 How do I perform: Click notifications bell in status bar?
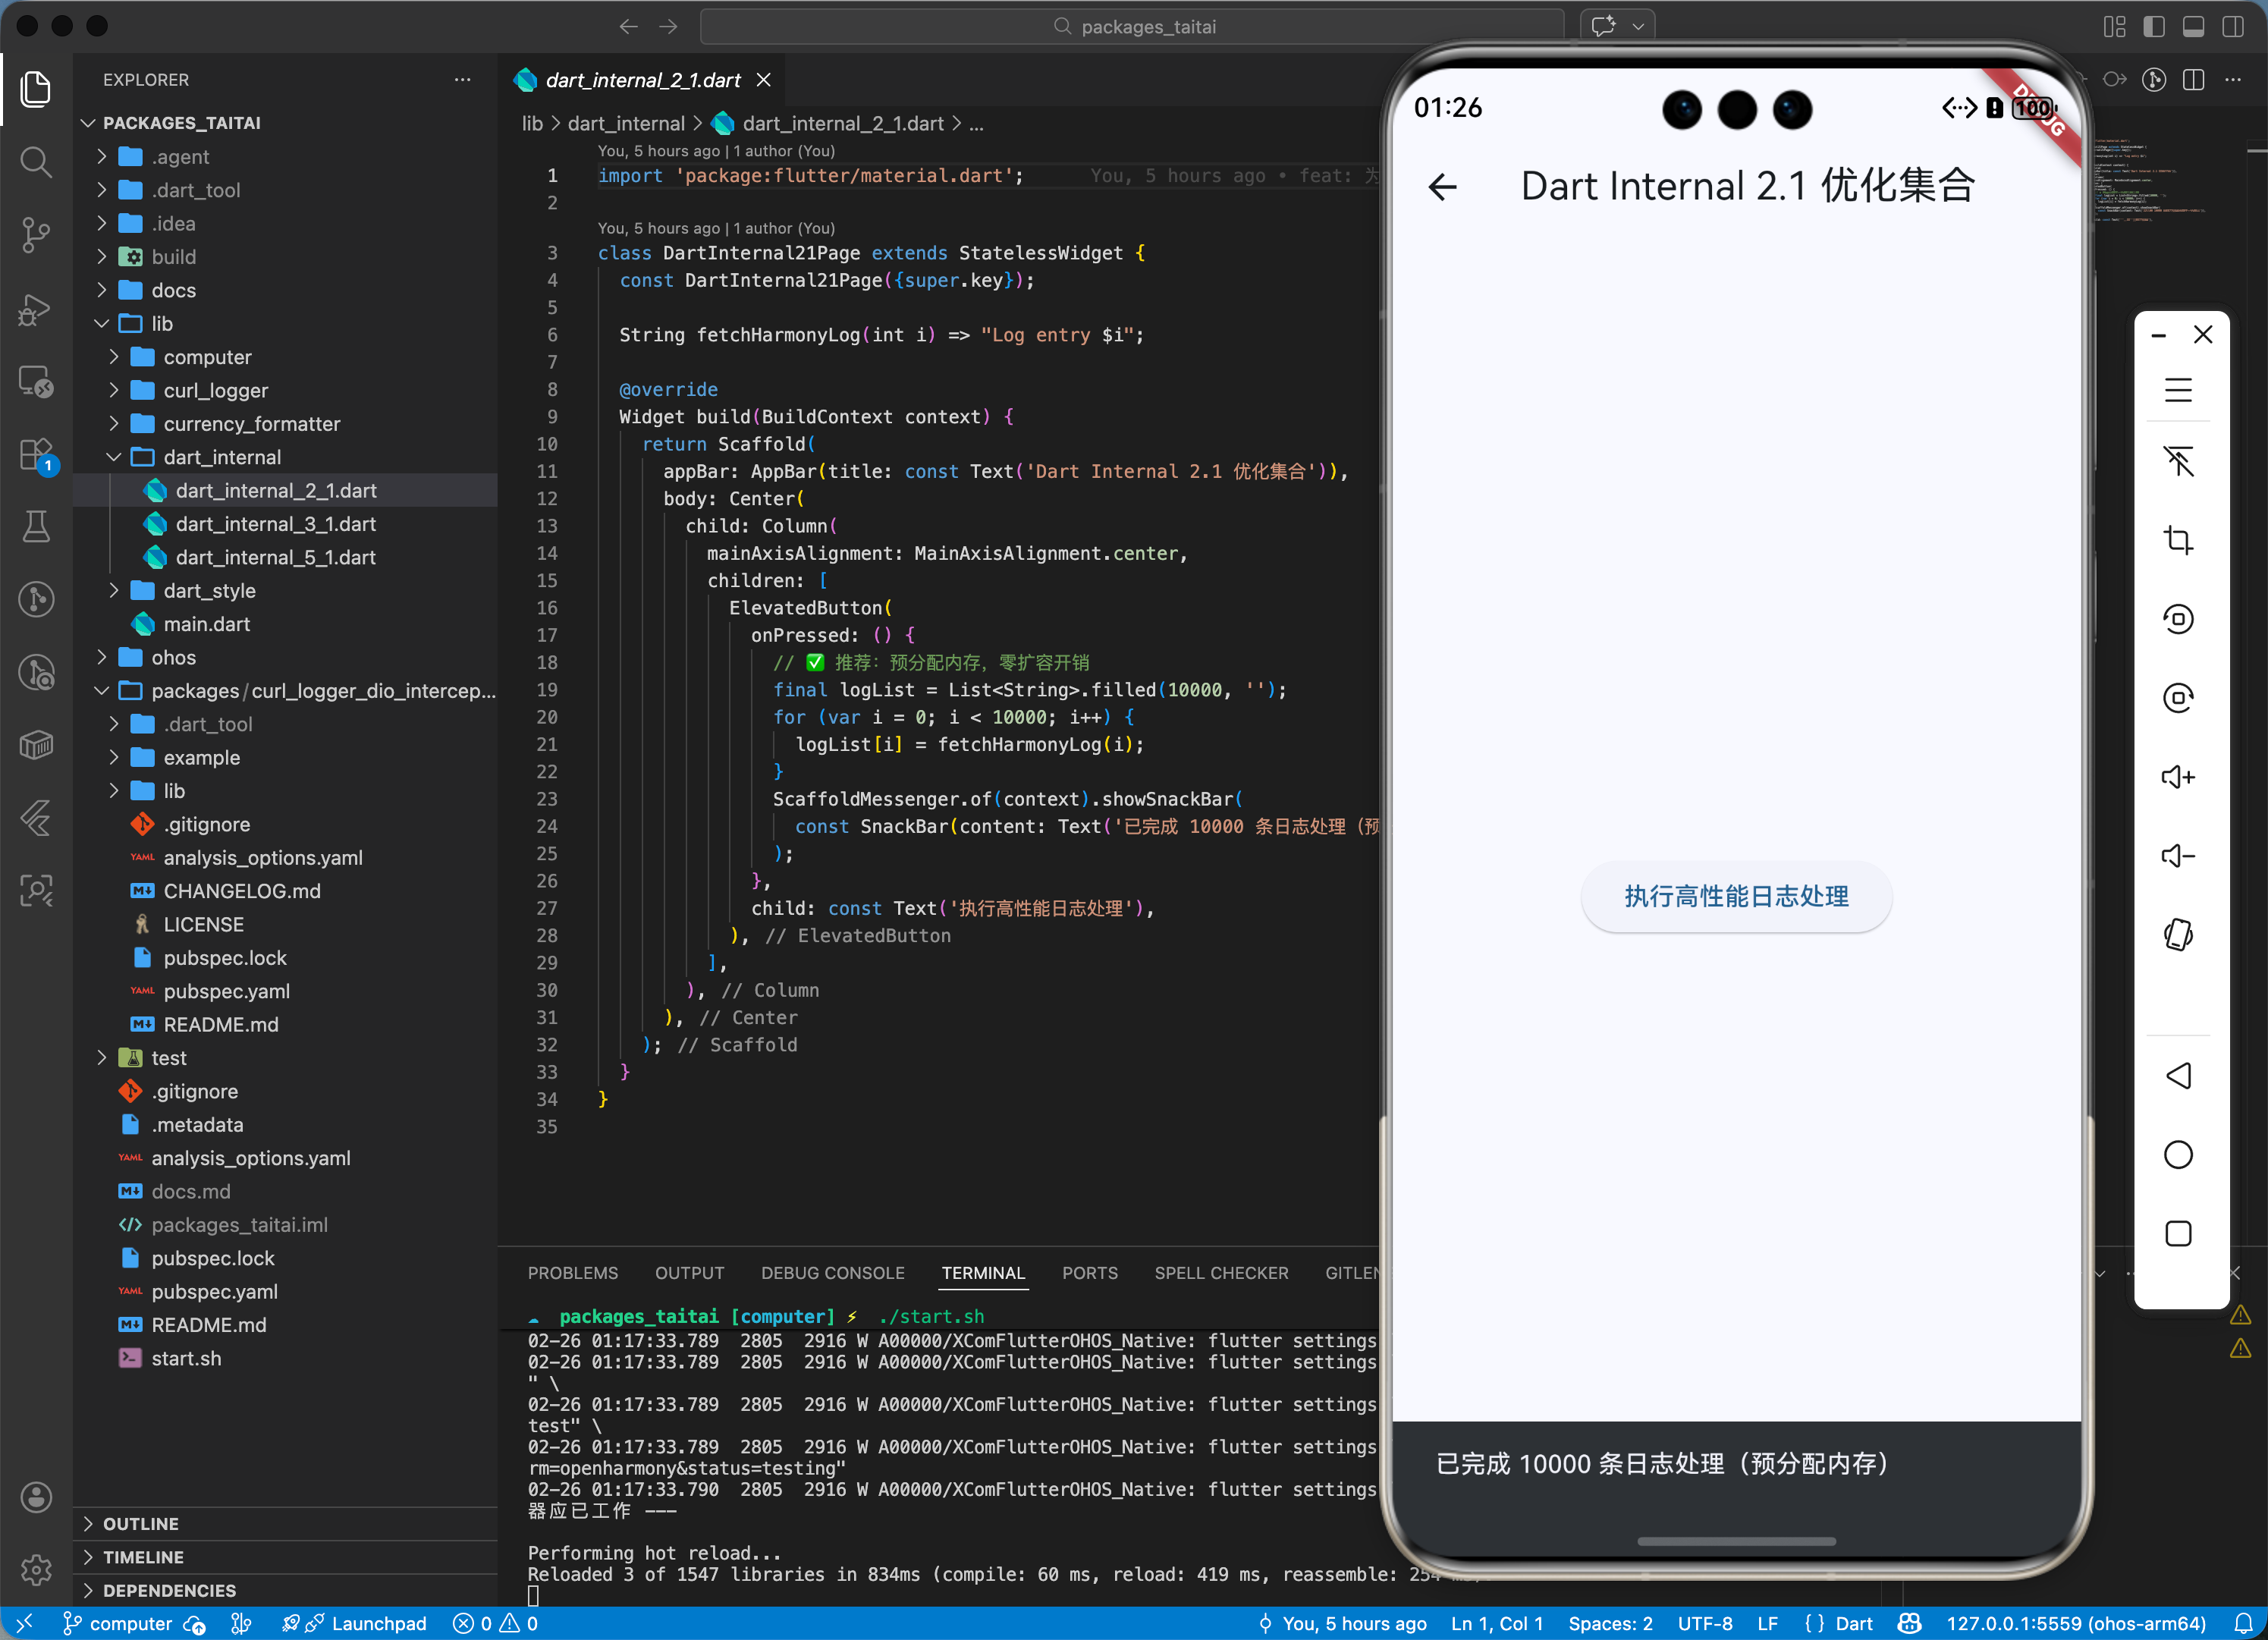pyautogui.click(x=2243, y=1623)
